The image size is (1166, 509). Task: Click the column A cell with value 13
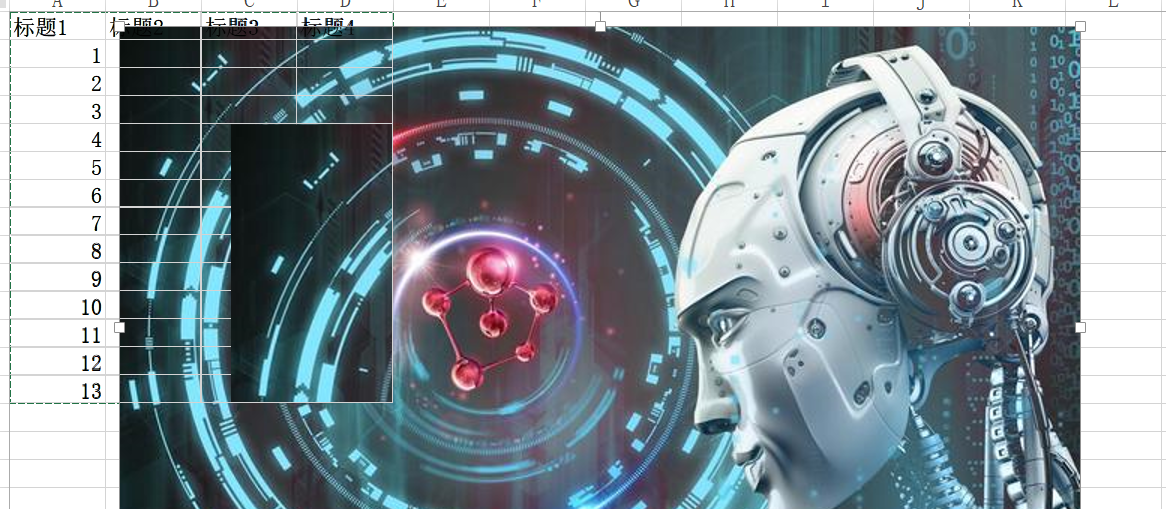coord(57,389)
